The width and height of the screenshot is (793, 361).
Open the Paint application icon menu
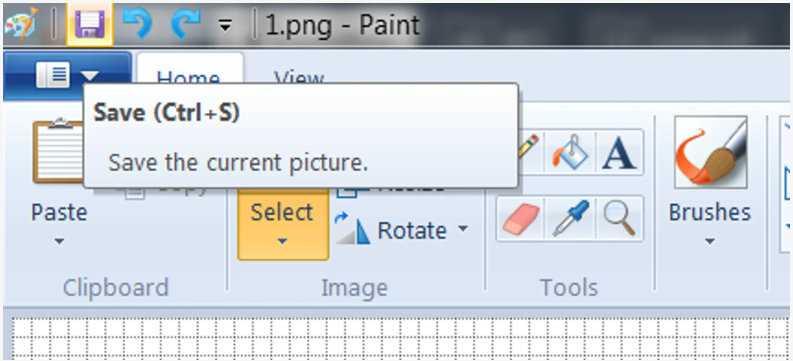pyautogui.click(x=21, y=23)
